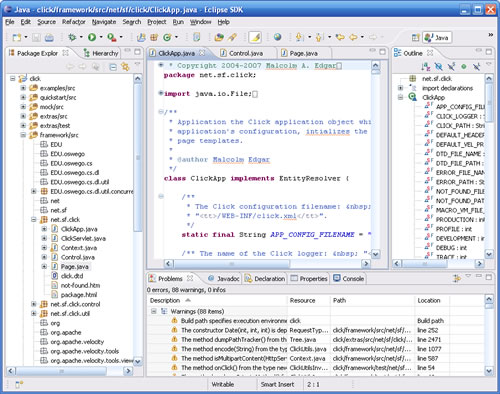Select click.dtd file in Package Explorer
This screenshot has height=394, width=500.
(x=72, y=276)
